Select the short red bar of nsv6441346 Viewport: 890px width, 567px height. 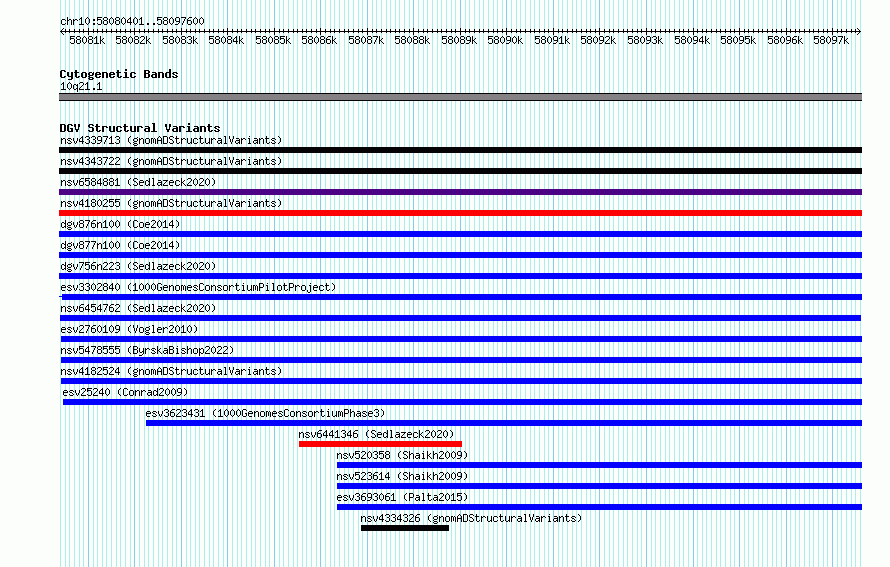(380, 444)
